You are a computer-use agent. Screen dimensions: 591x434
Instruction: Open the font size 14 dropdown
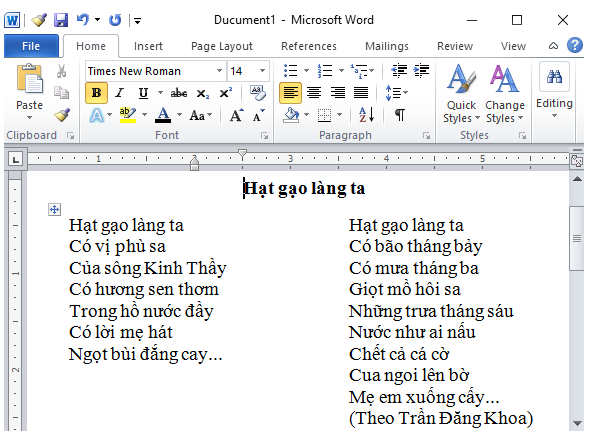click(262, 71)
